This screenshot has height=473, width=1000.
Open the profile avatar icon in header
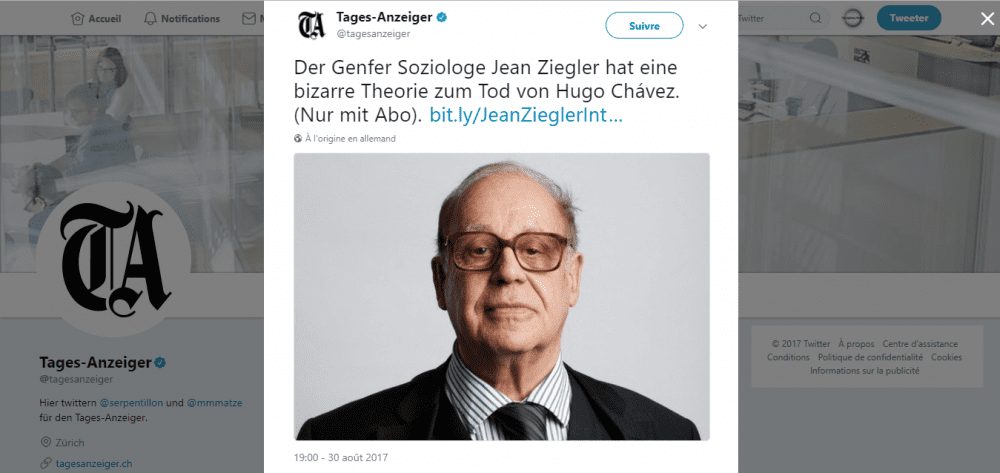click(x=853, y=18)
